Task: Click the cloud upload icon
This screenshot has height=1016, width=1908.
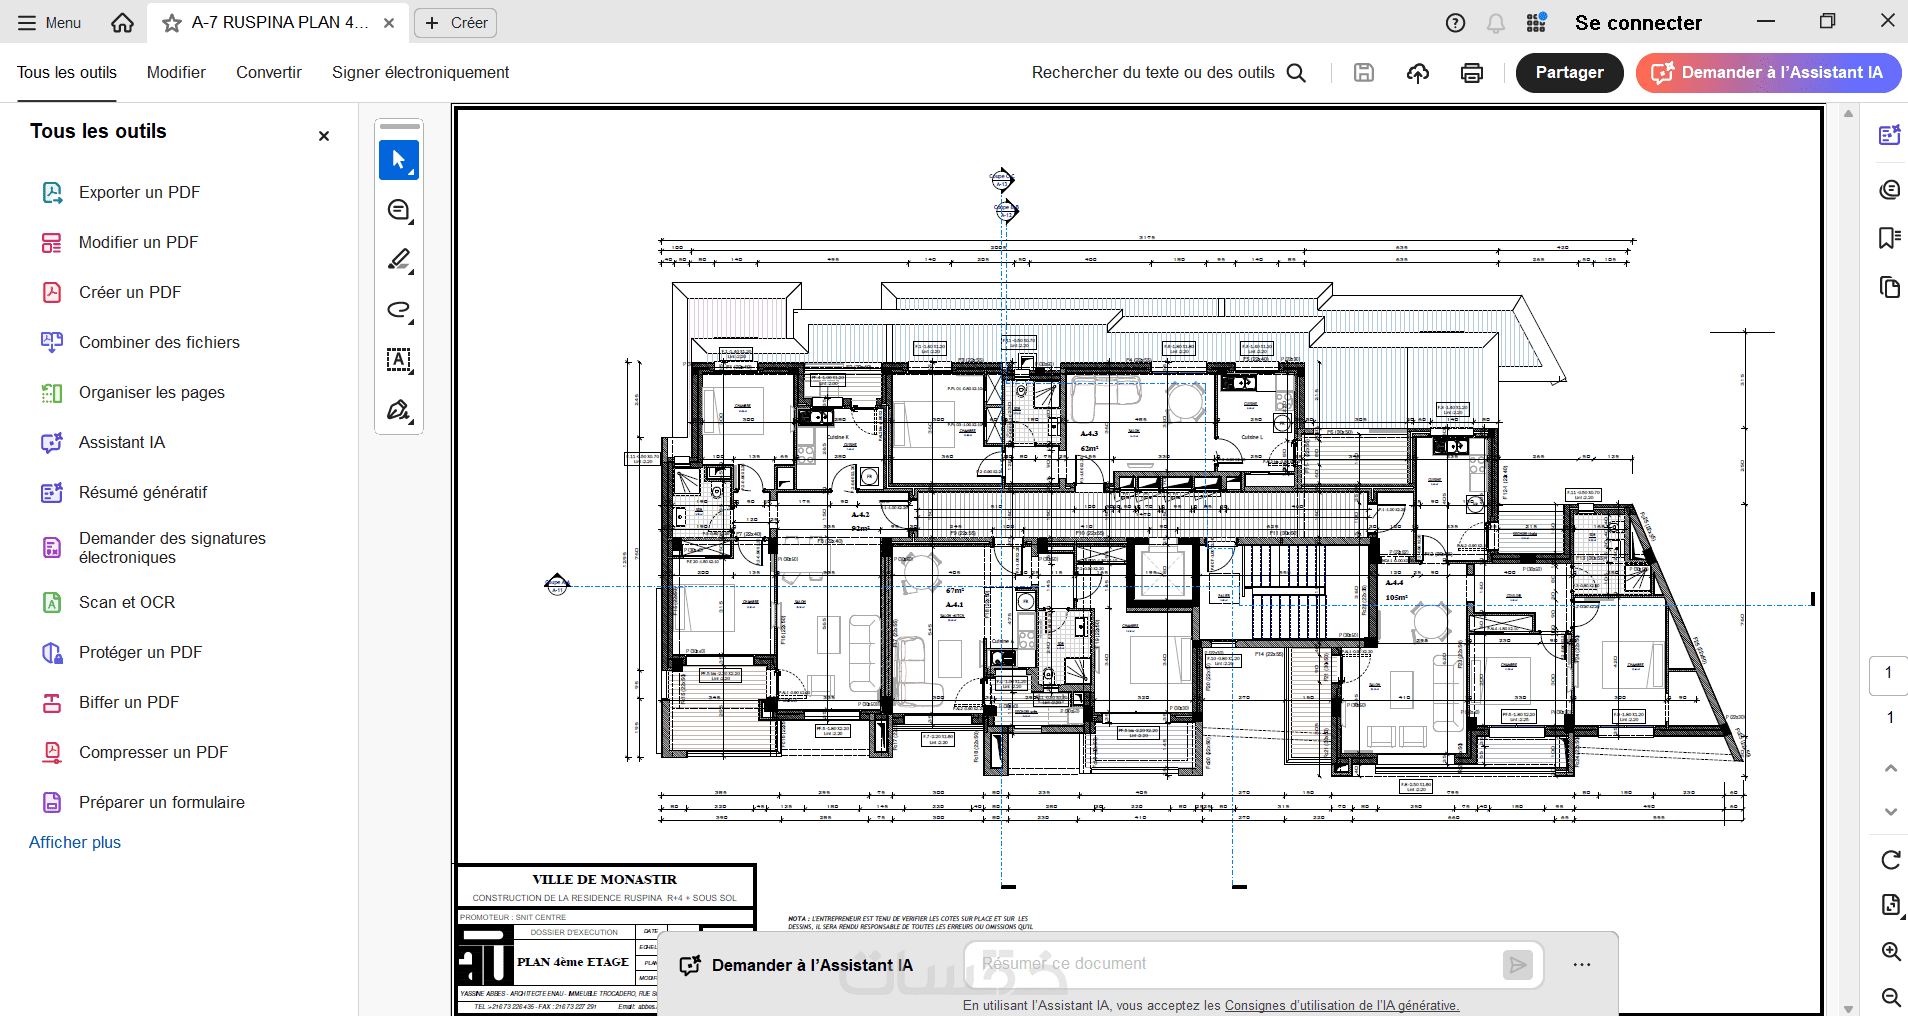Action: (1418, 72)
